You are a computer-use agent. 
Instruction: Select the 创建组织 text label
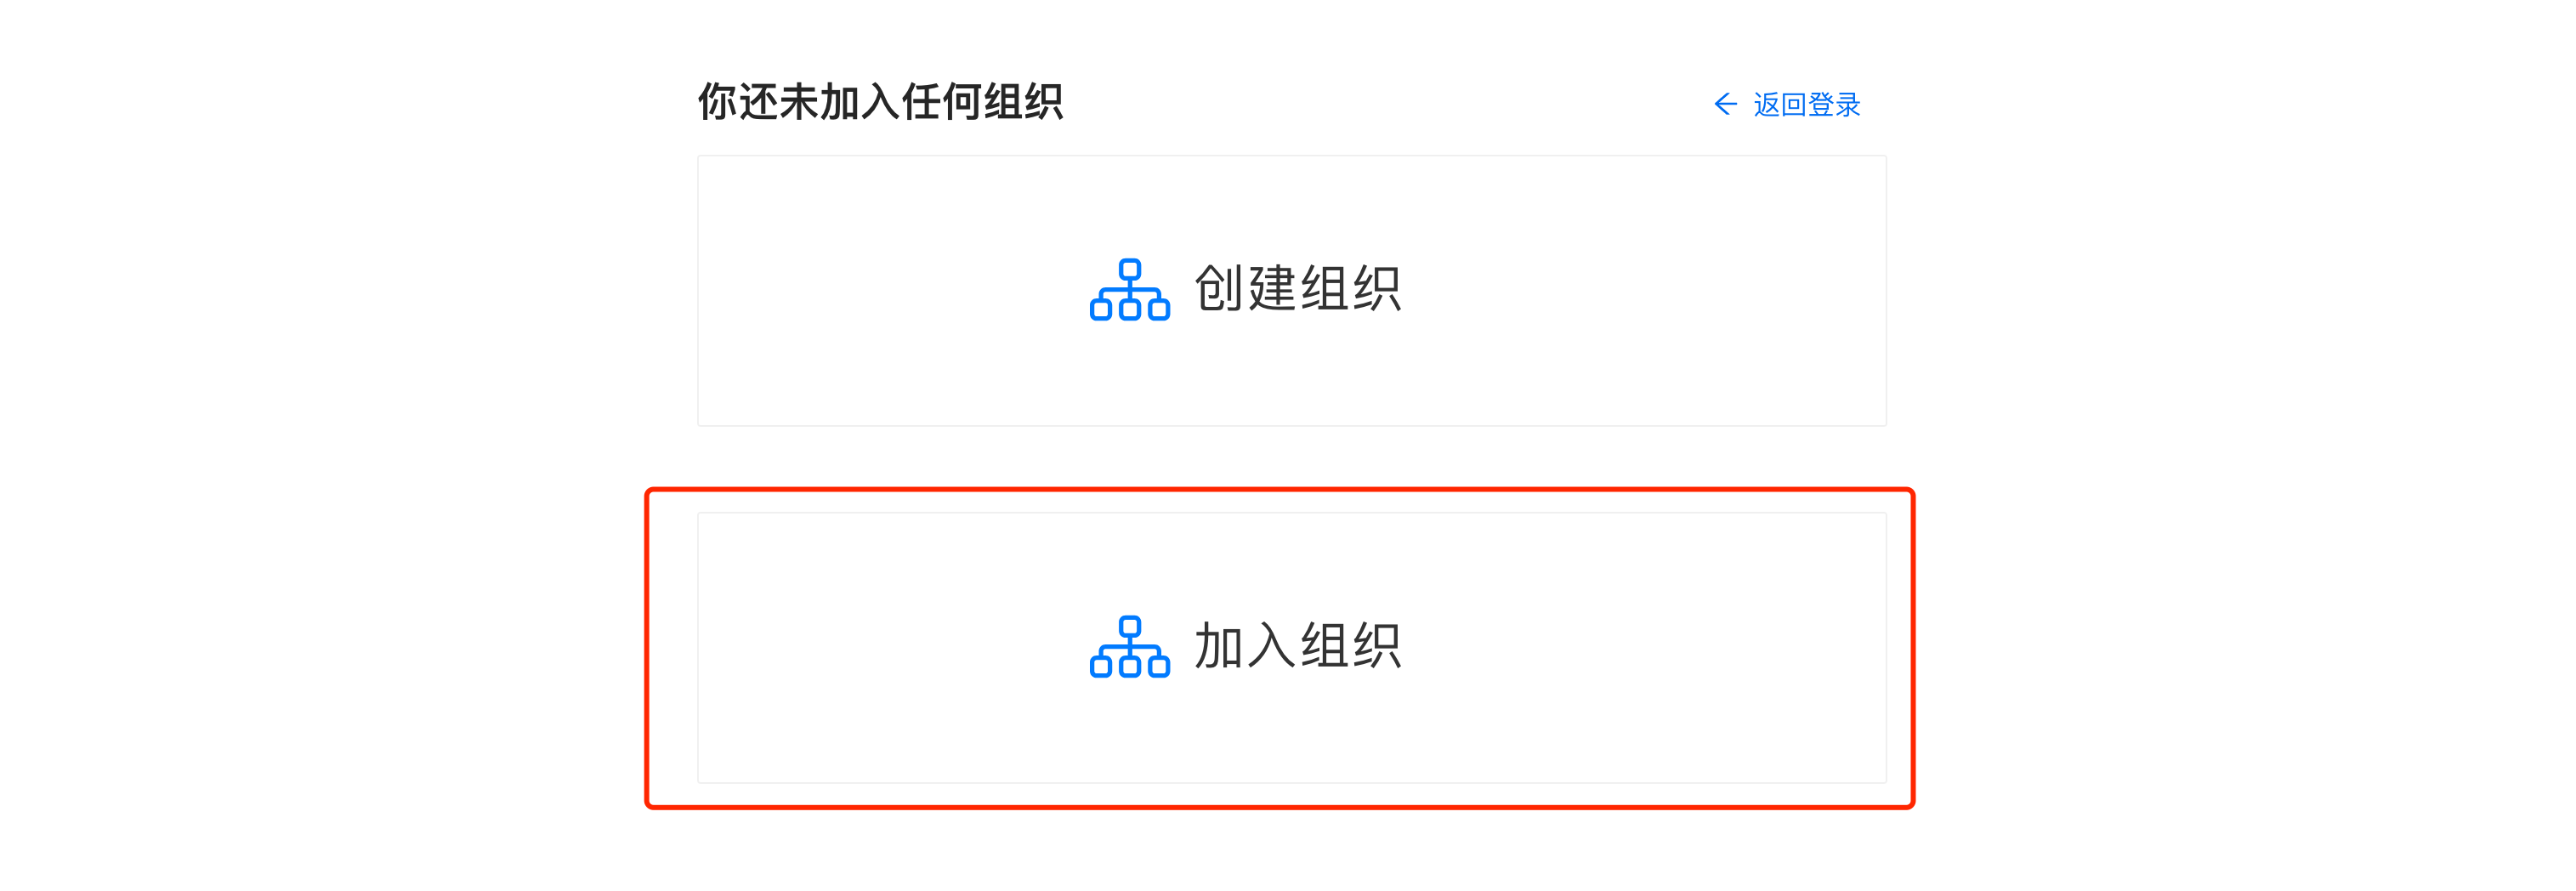(1297, 289)
